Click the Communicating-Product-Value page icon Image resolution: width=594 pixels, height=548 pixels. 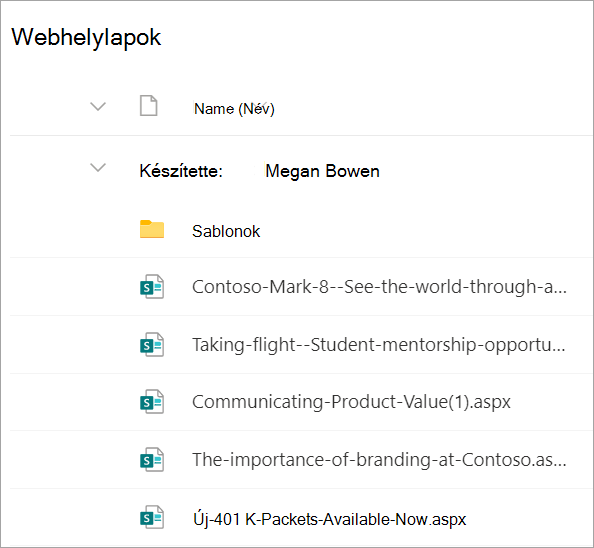[152, 401]
